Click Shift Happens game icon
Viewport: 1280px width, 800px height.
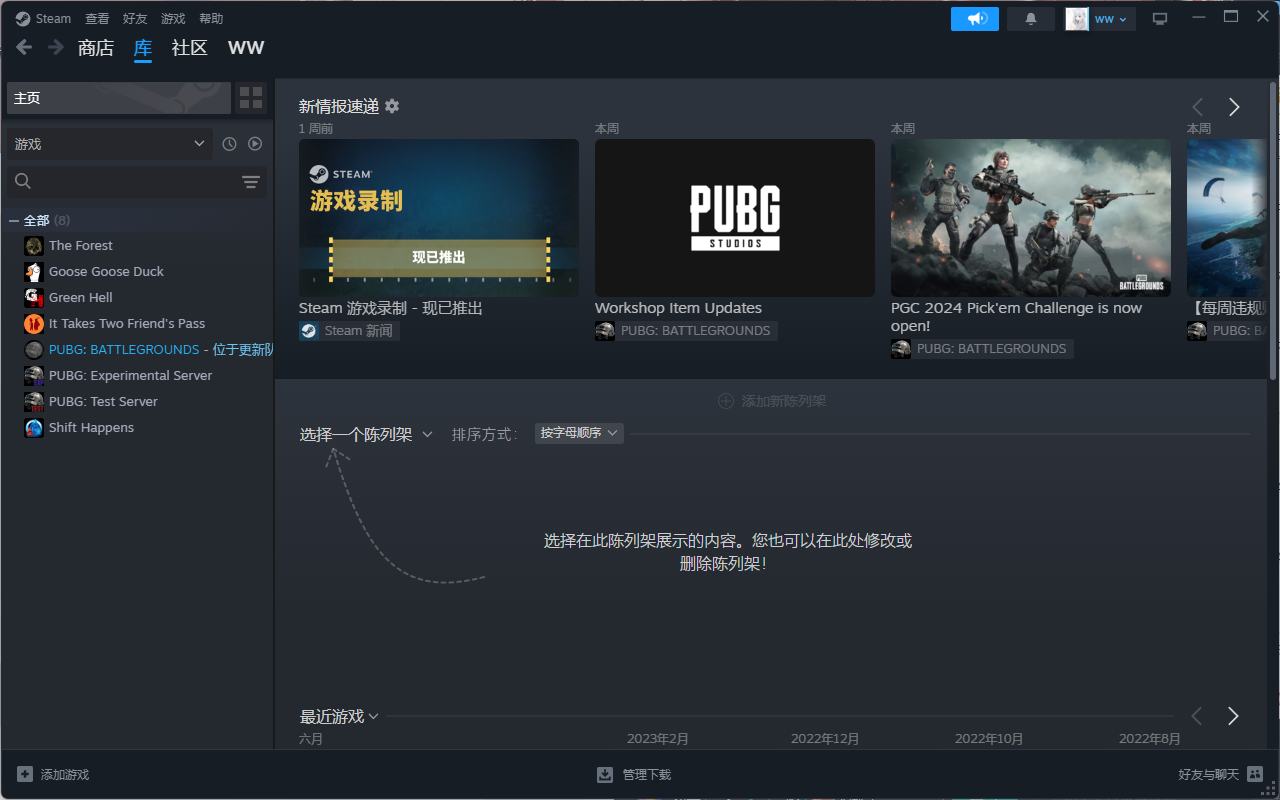point(34,428)
